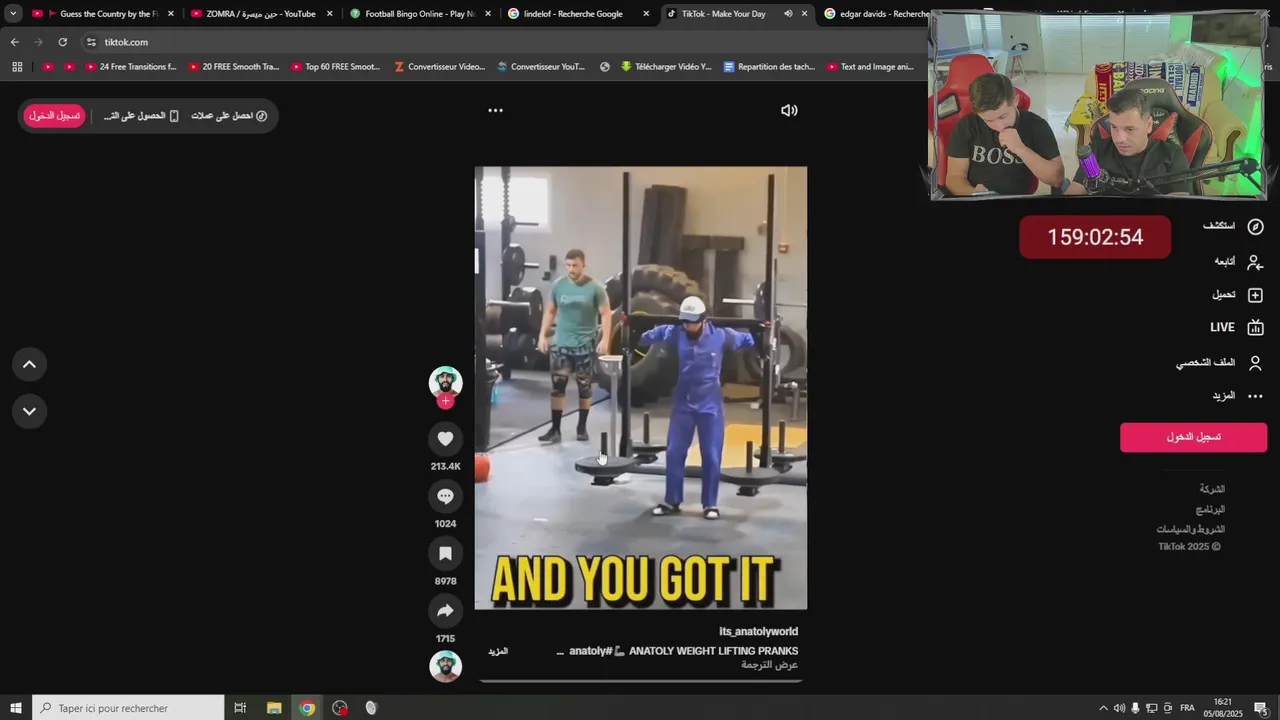1280x720 pixels.
Task: Click the site info icon beside tiktok.com
Action: pos(91,42)
